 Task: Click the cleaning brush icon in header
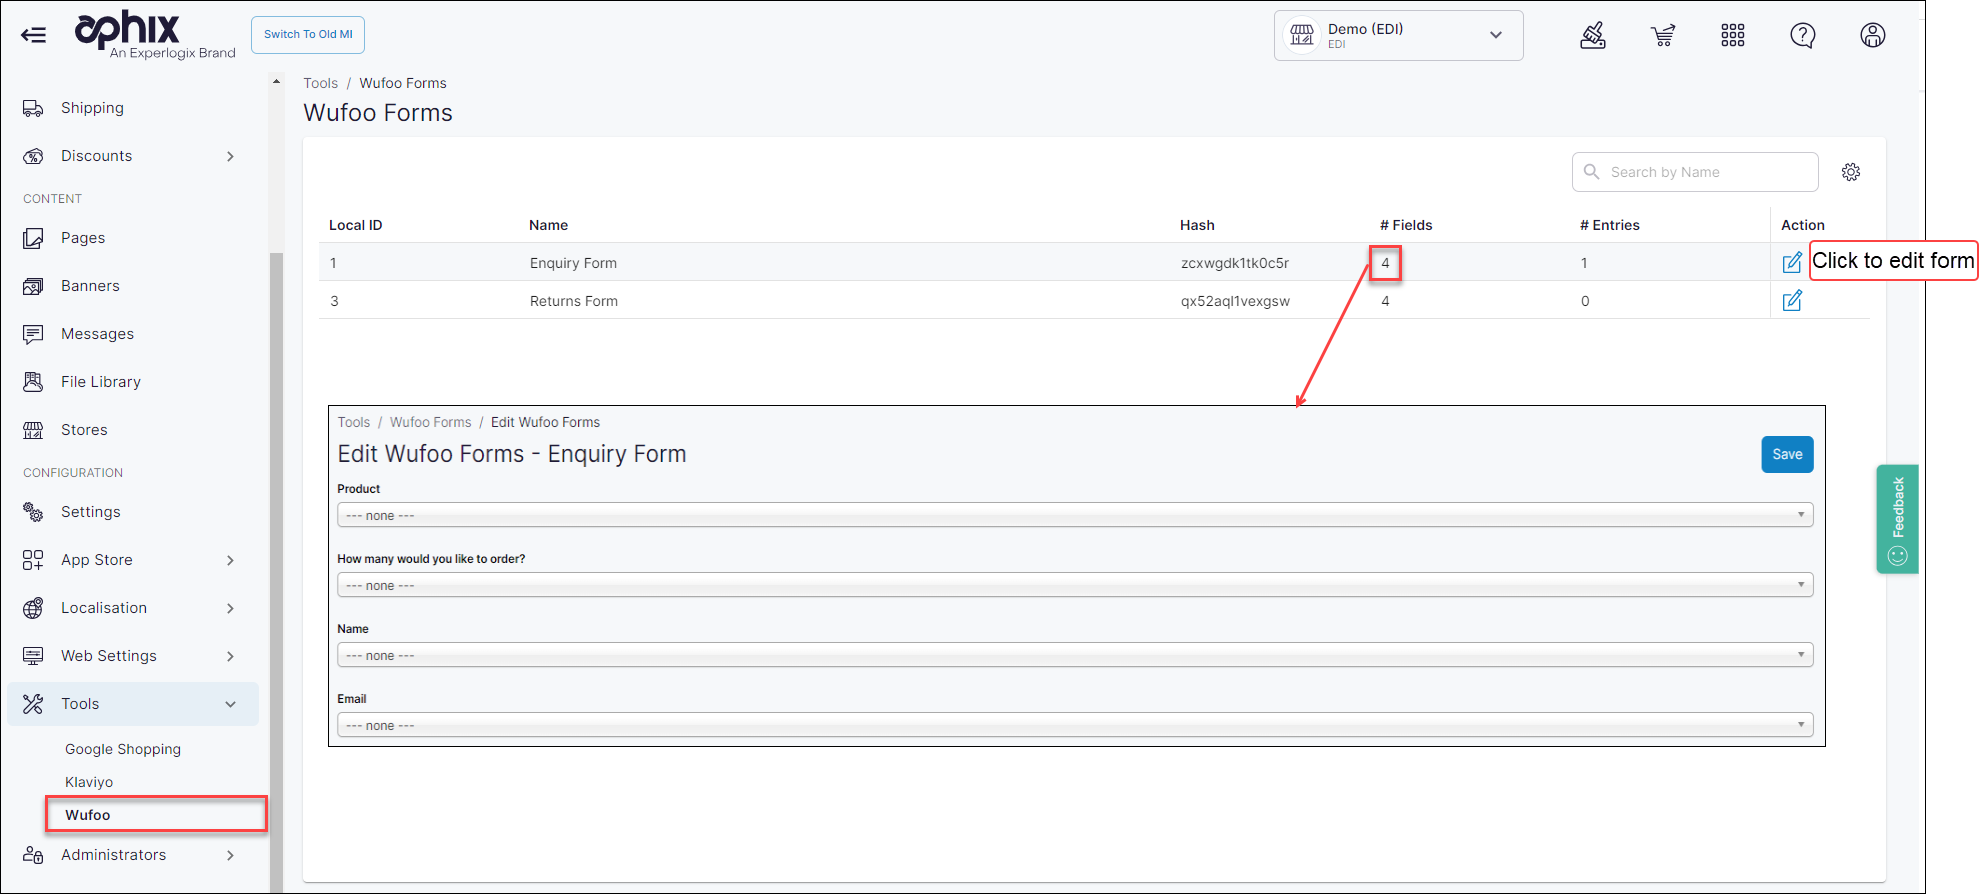[x=1592, y=36]
